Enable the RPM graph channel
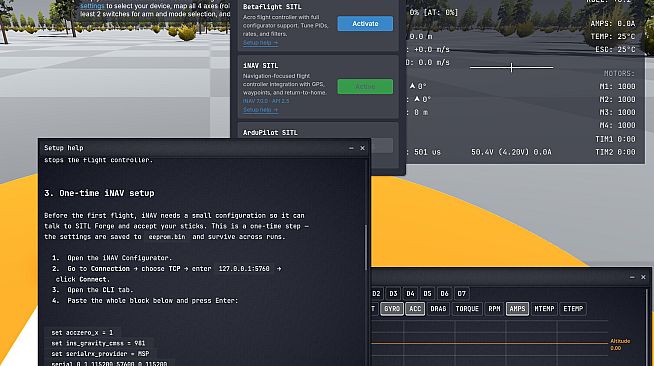This screenshot has height=366, width=654. (x=494, y=309)
